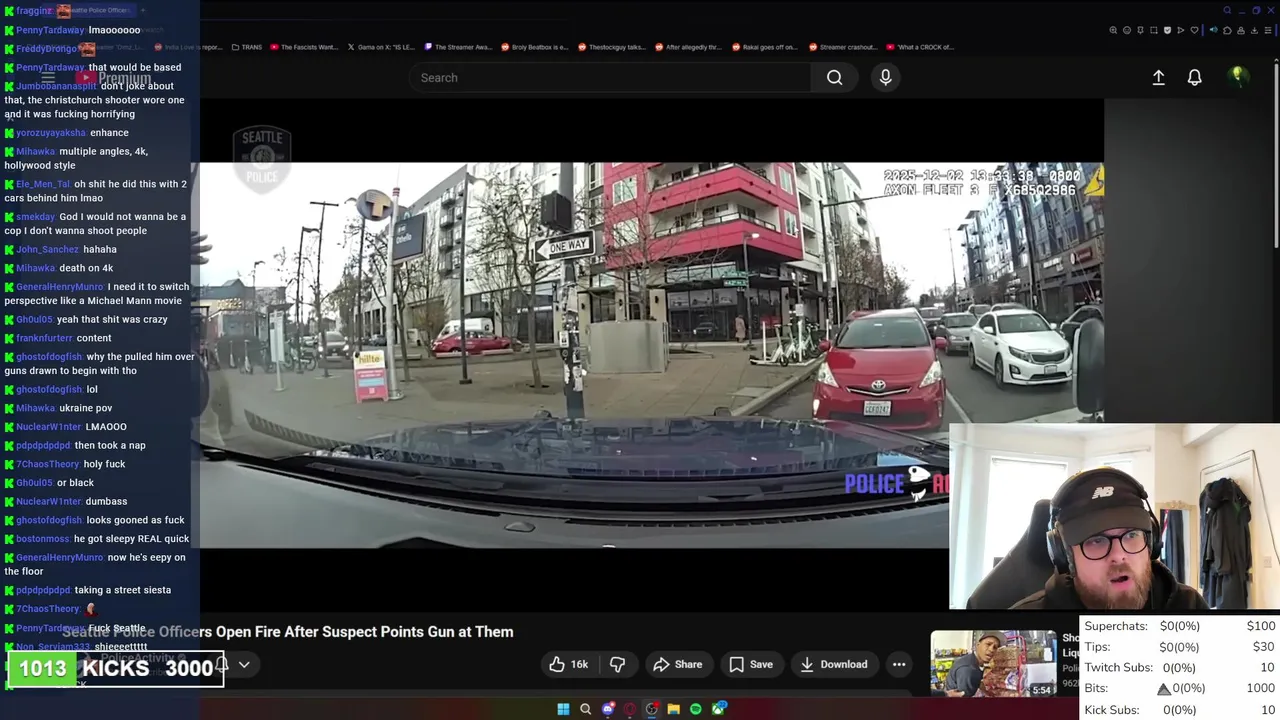1280x720 pixels.
Task: Click the tab audio speaker icon in toolbar
Action: (x=1214, y=30)
